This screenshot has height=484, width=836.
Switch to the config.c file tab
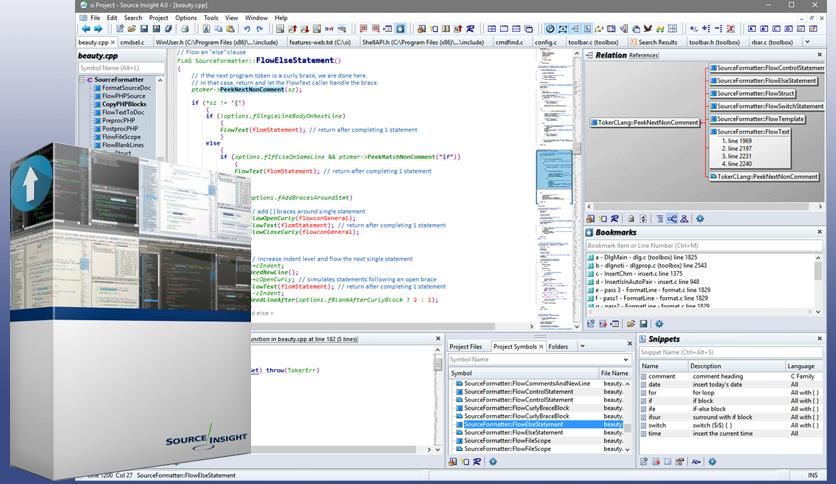(x=546, y=42)
